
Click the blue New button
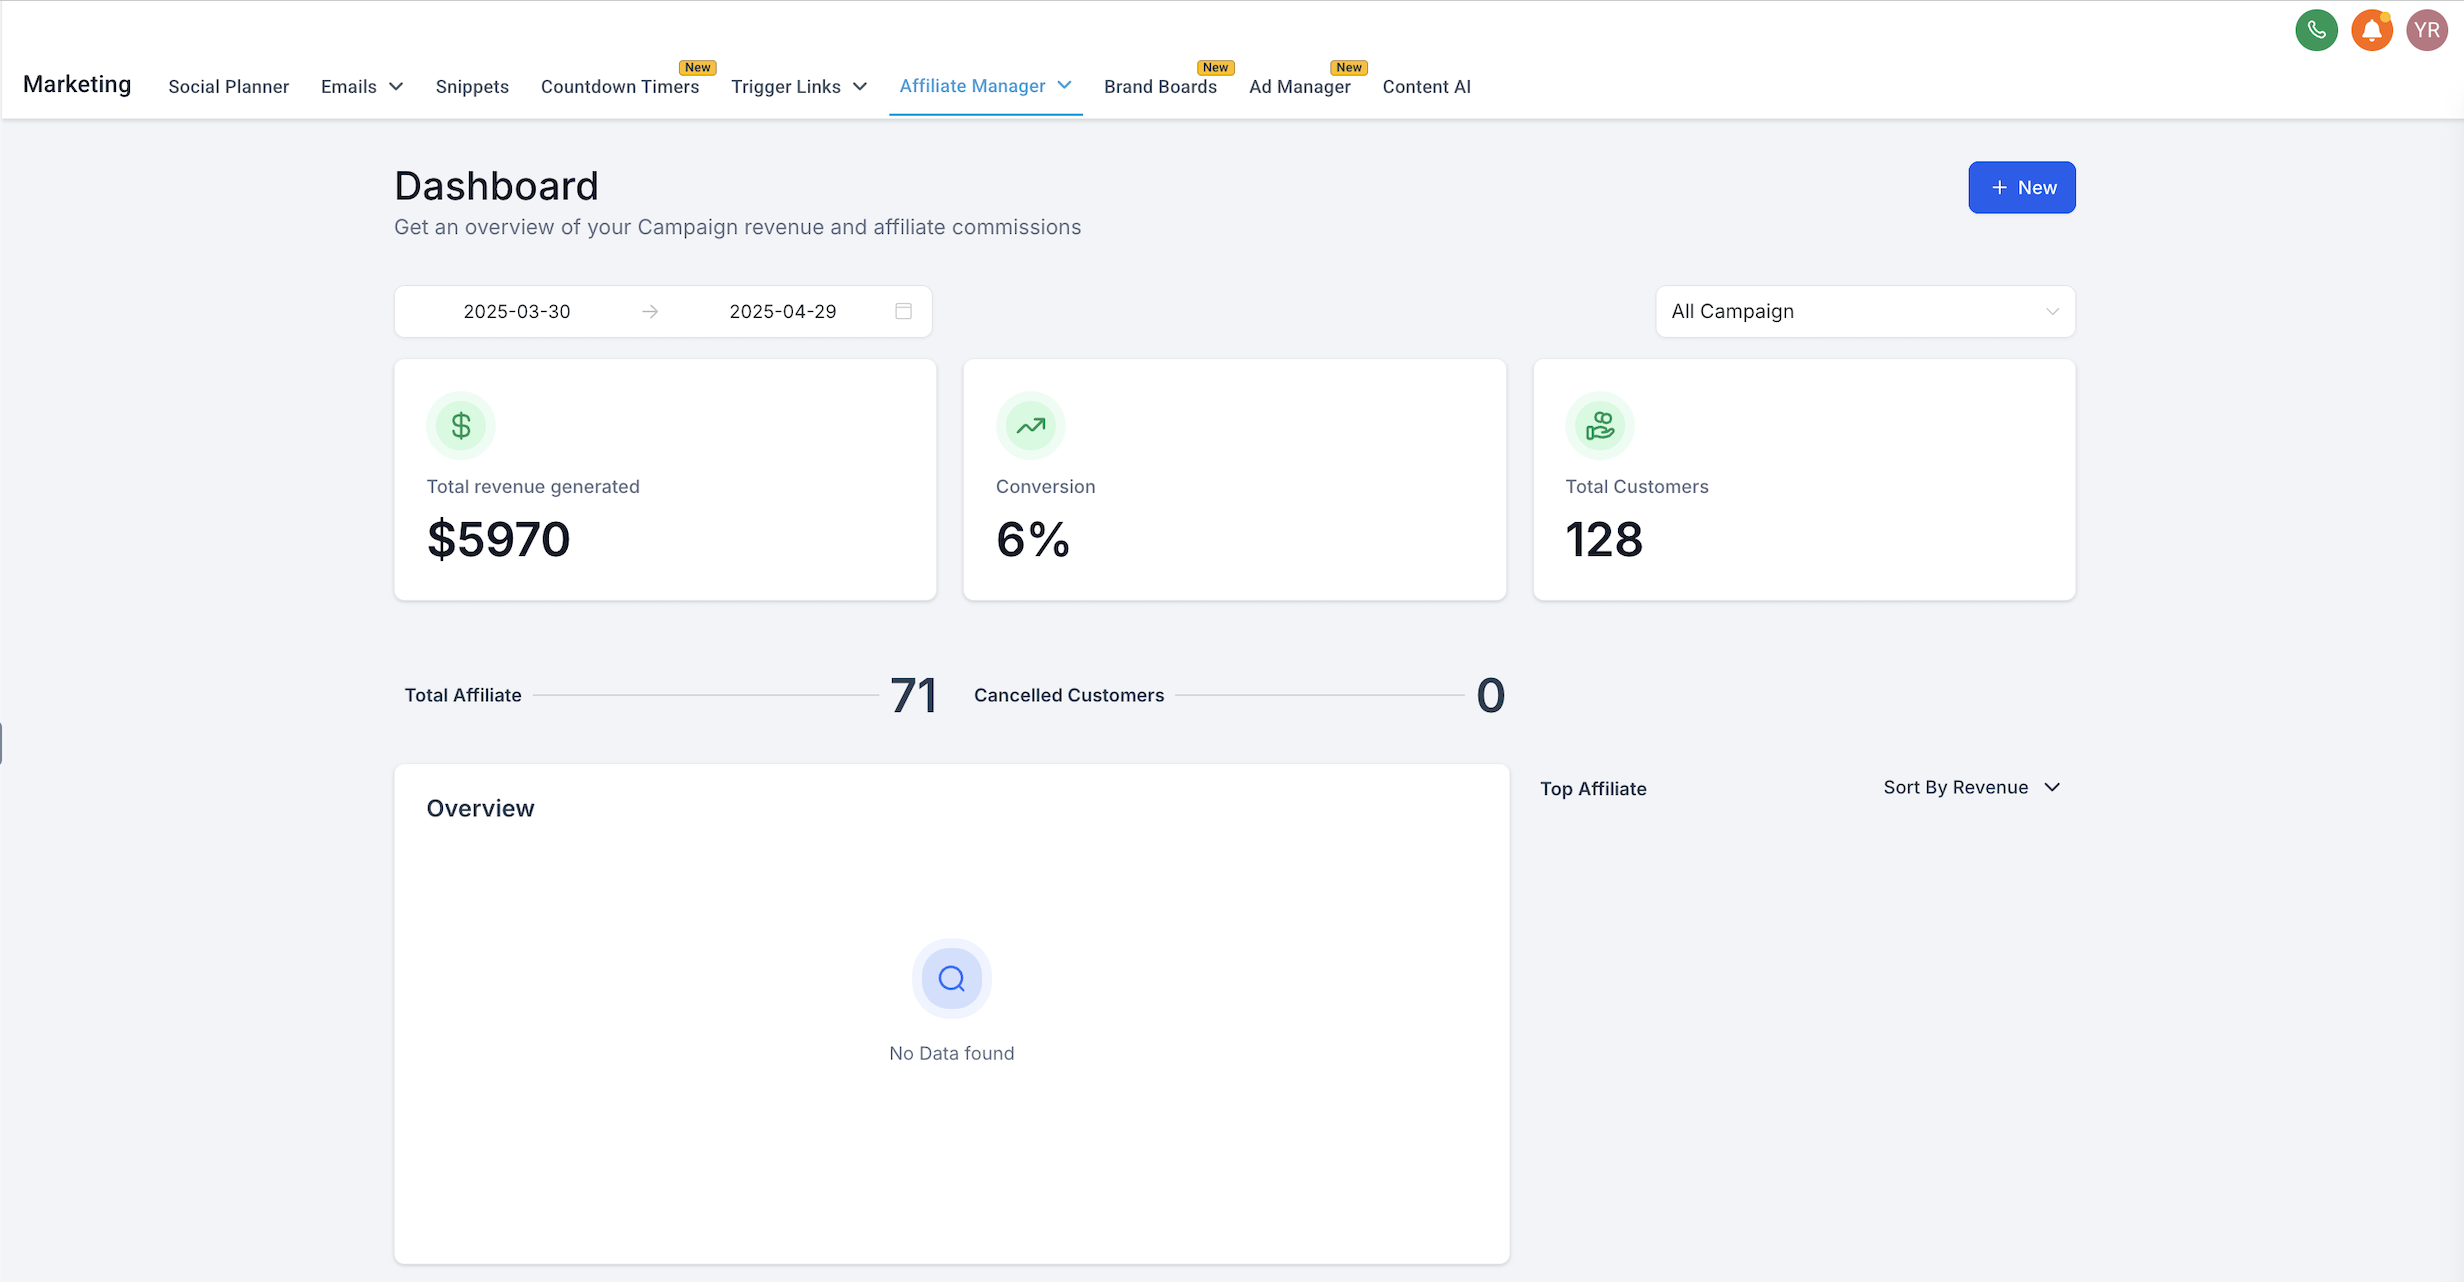click(2021, 187)
